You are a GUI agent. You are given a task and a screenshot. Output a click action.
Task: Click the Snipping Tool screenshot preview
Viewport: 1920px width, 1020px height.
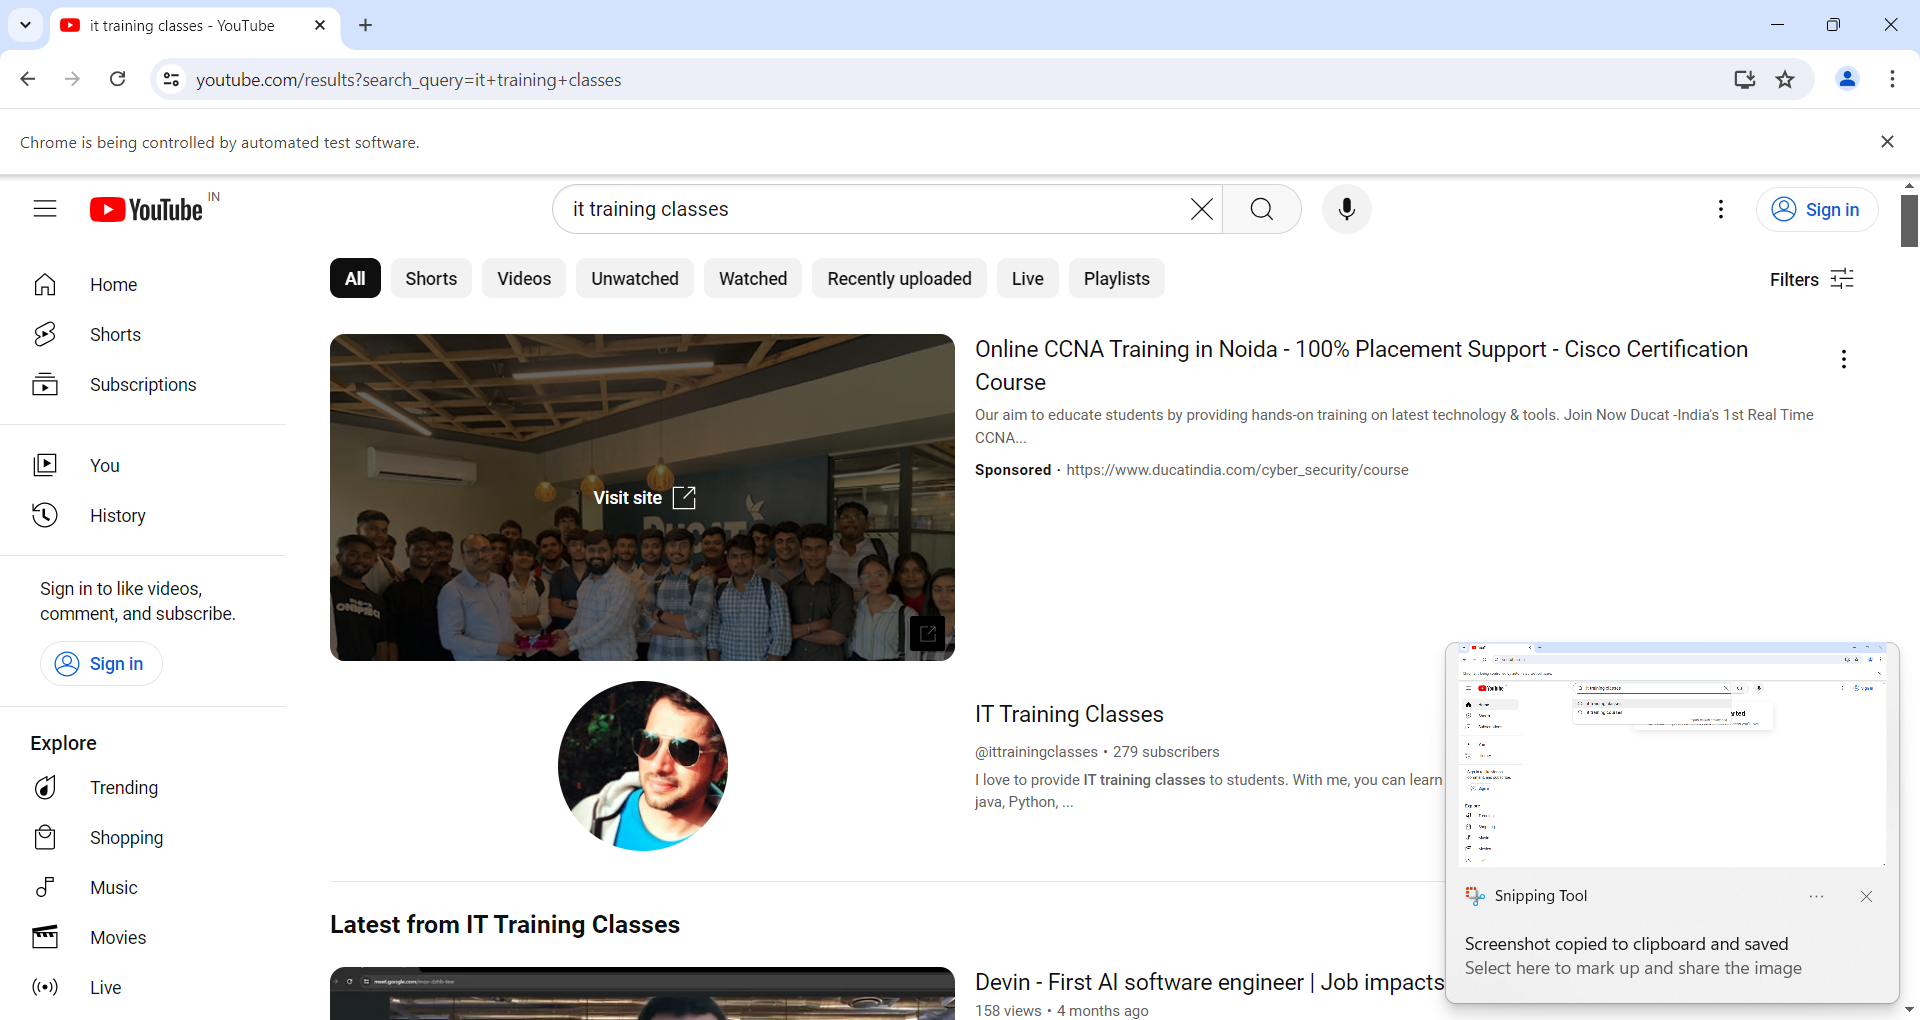(1671, 755)
